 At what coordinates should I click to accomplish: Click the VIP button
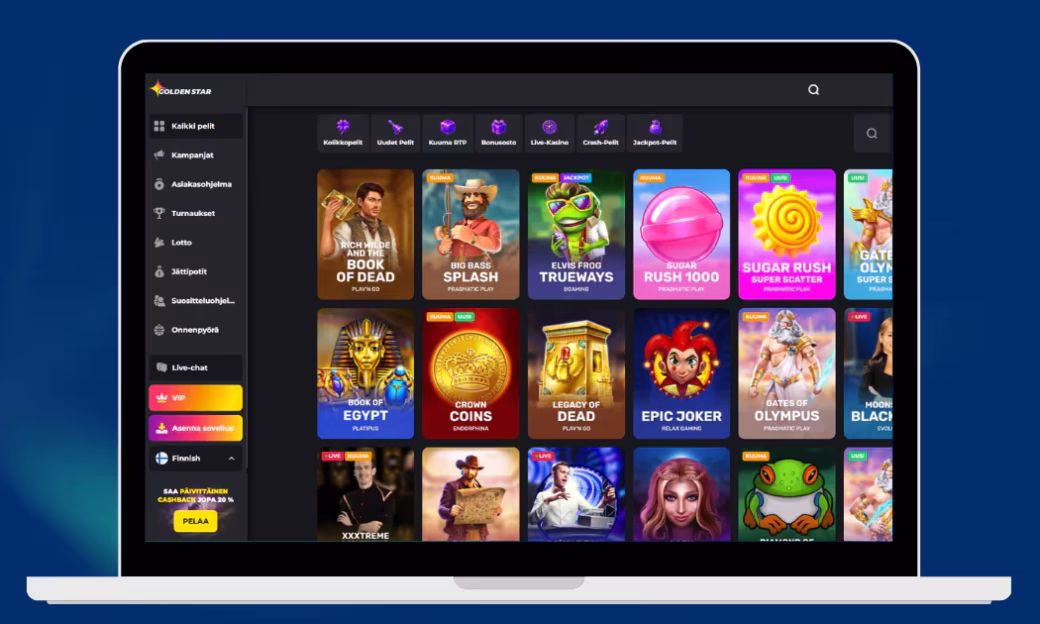pyautogui.click(x=196, y=398)
